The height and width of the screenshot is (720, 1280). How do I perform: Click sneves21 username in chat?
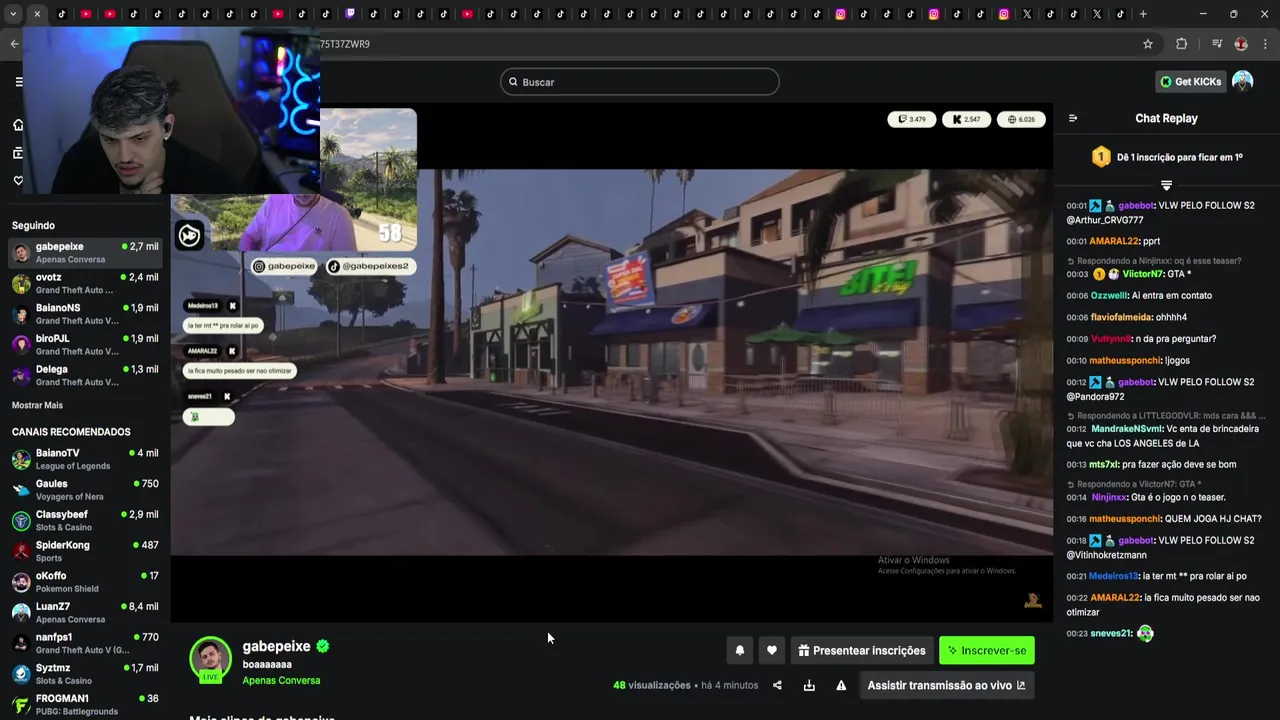click(x=1111, y=633)
